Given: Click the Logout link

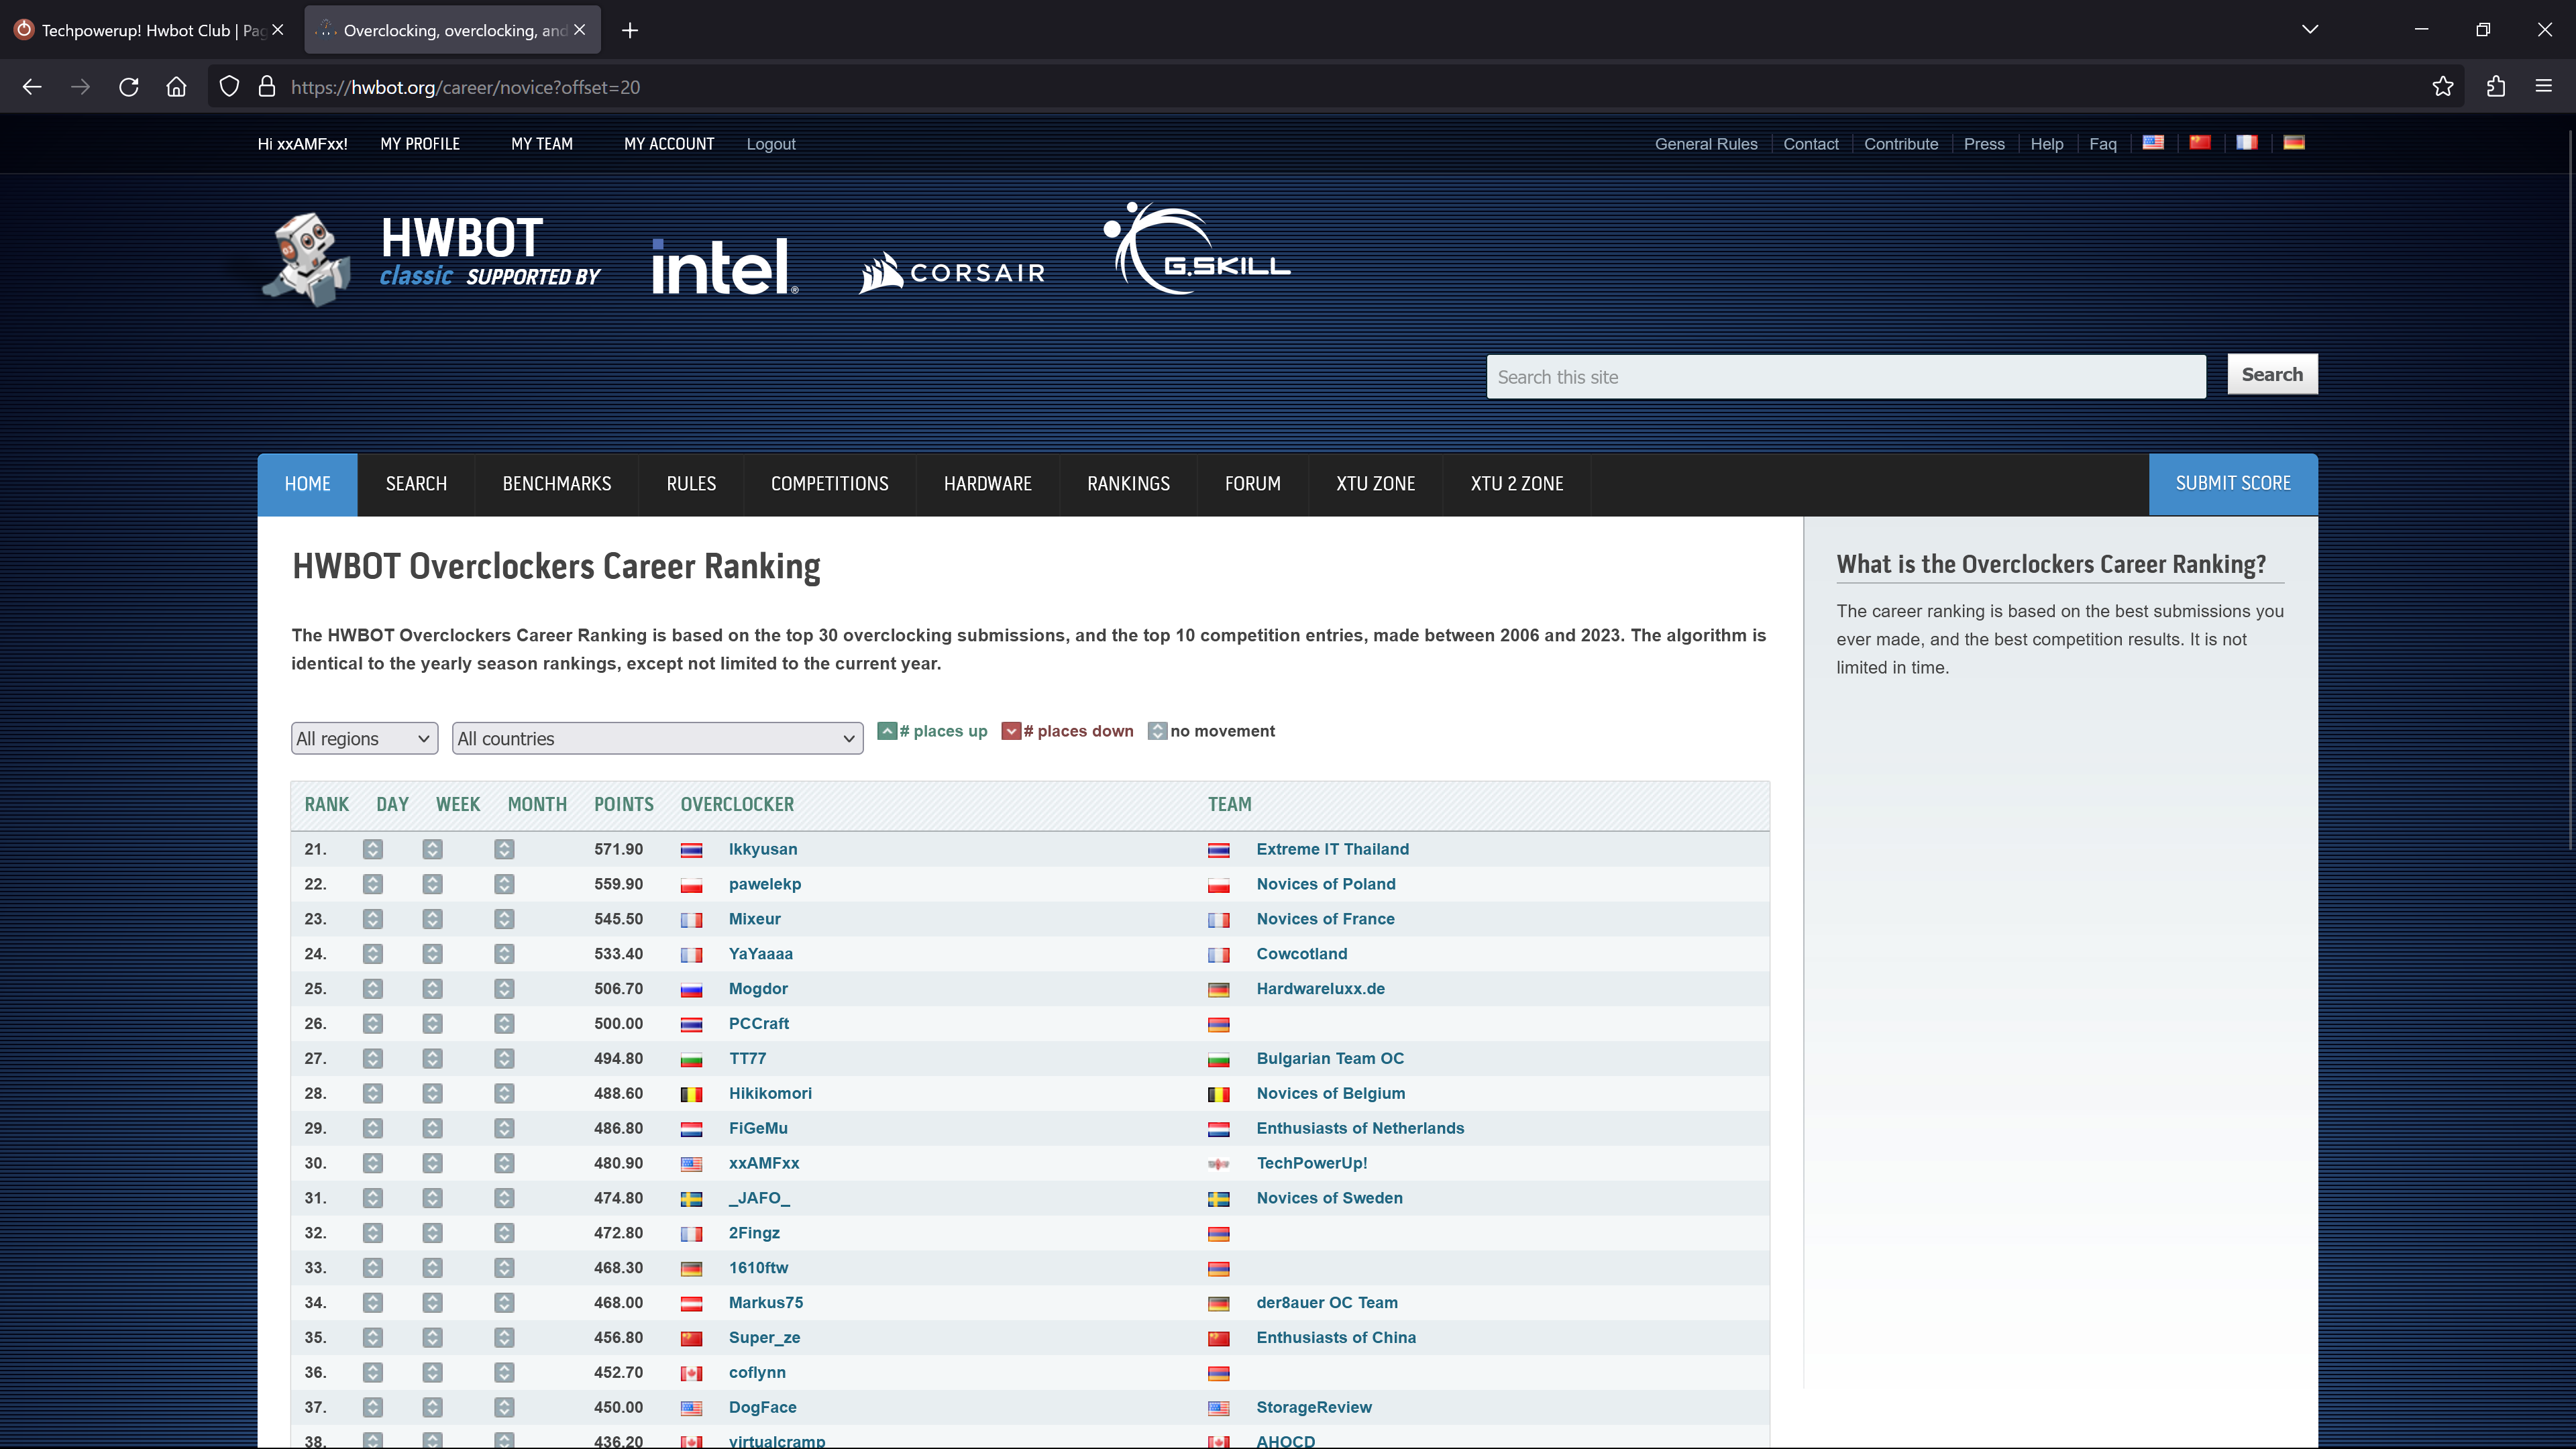Looking at the screenshot, I should [x=771, y=144].
